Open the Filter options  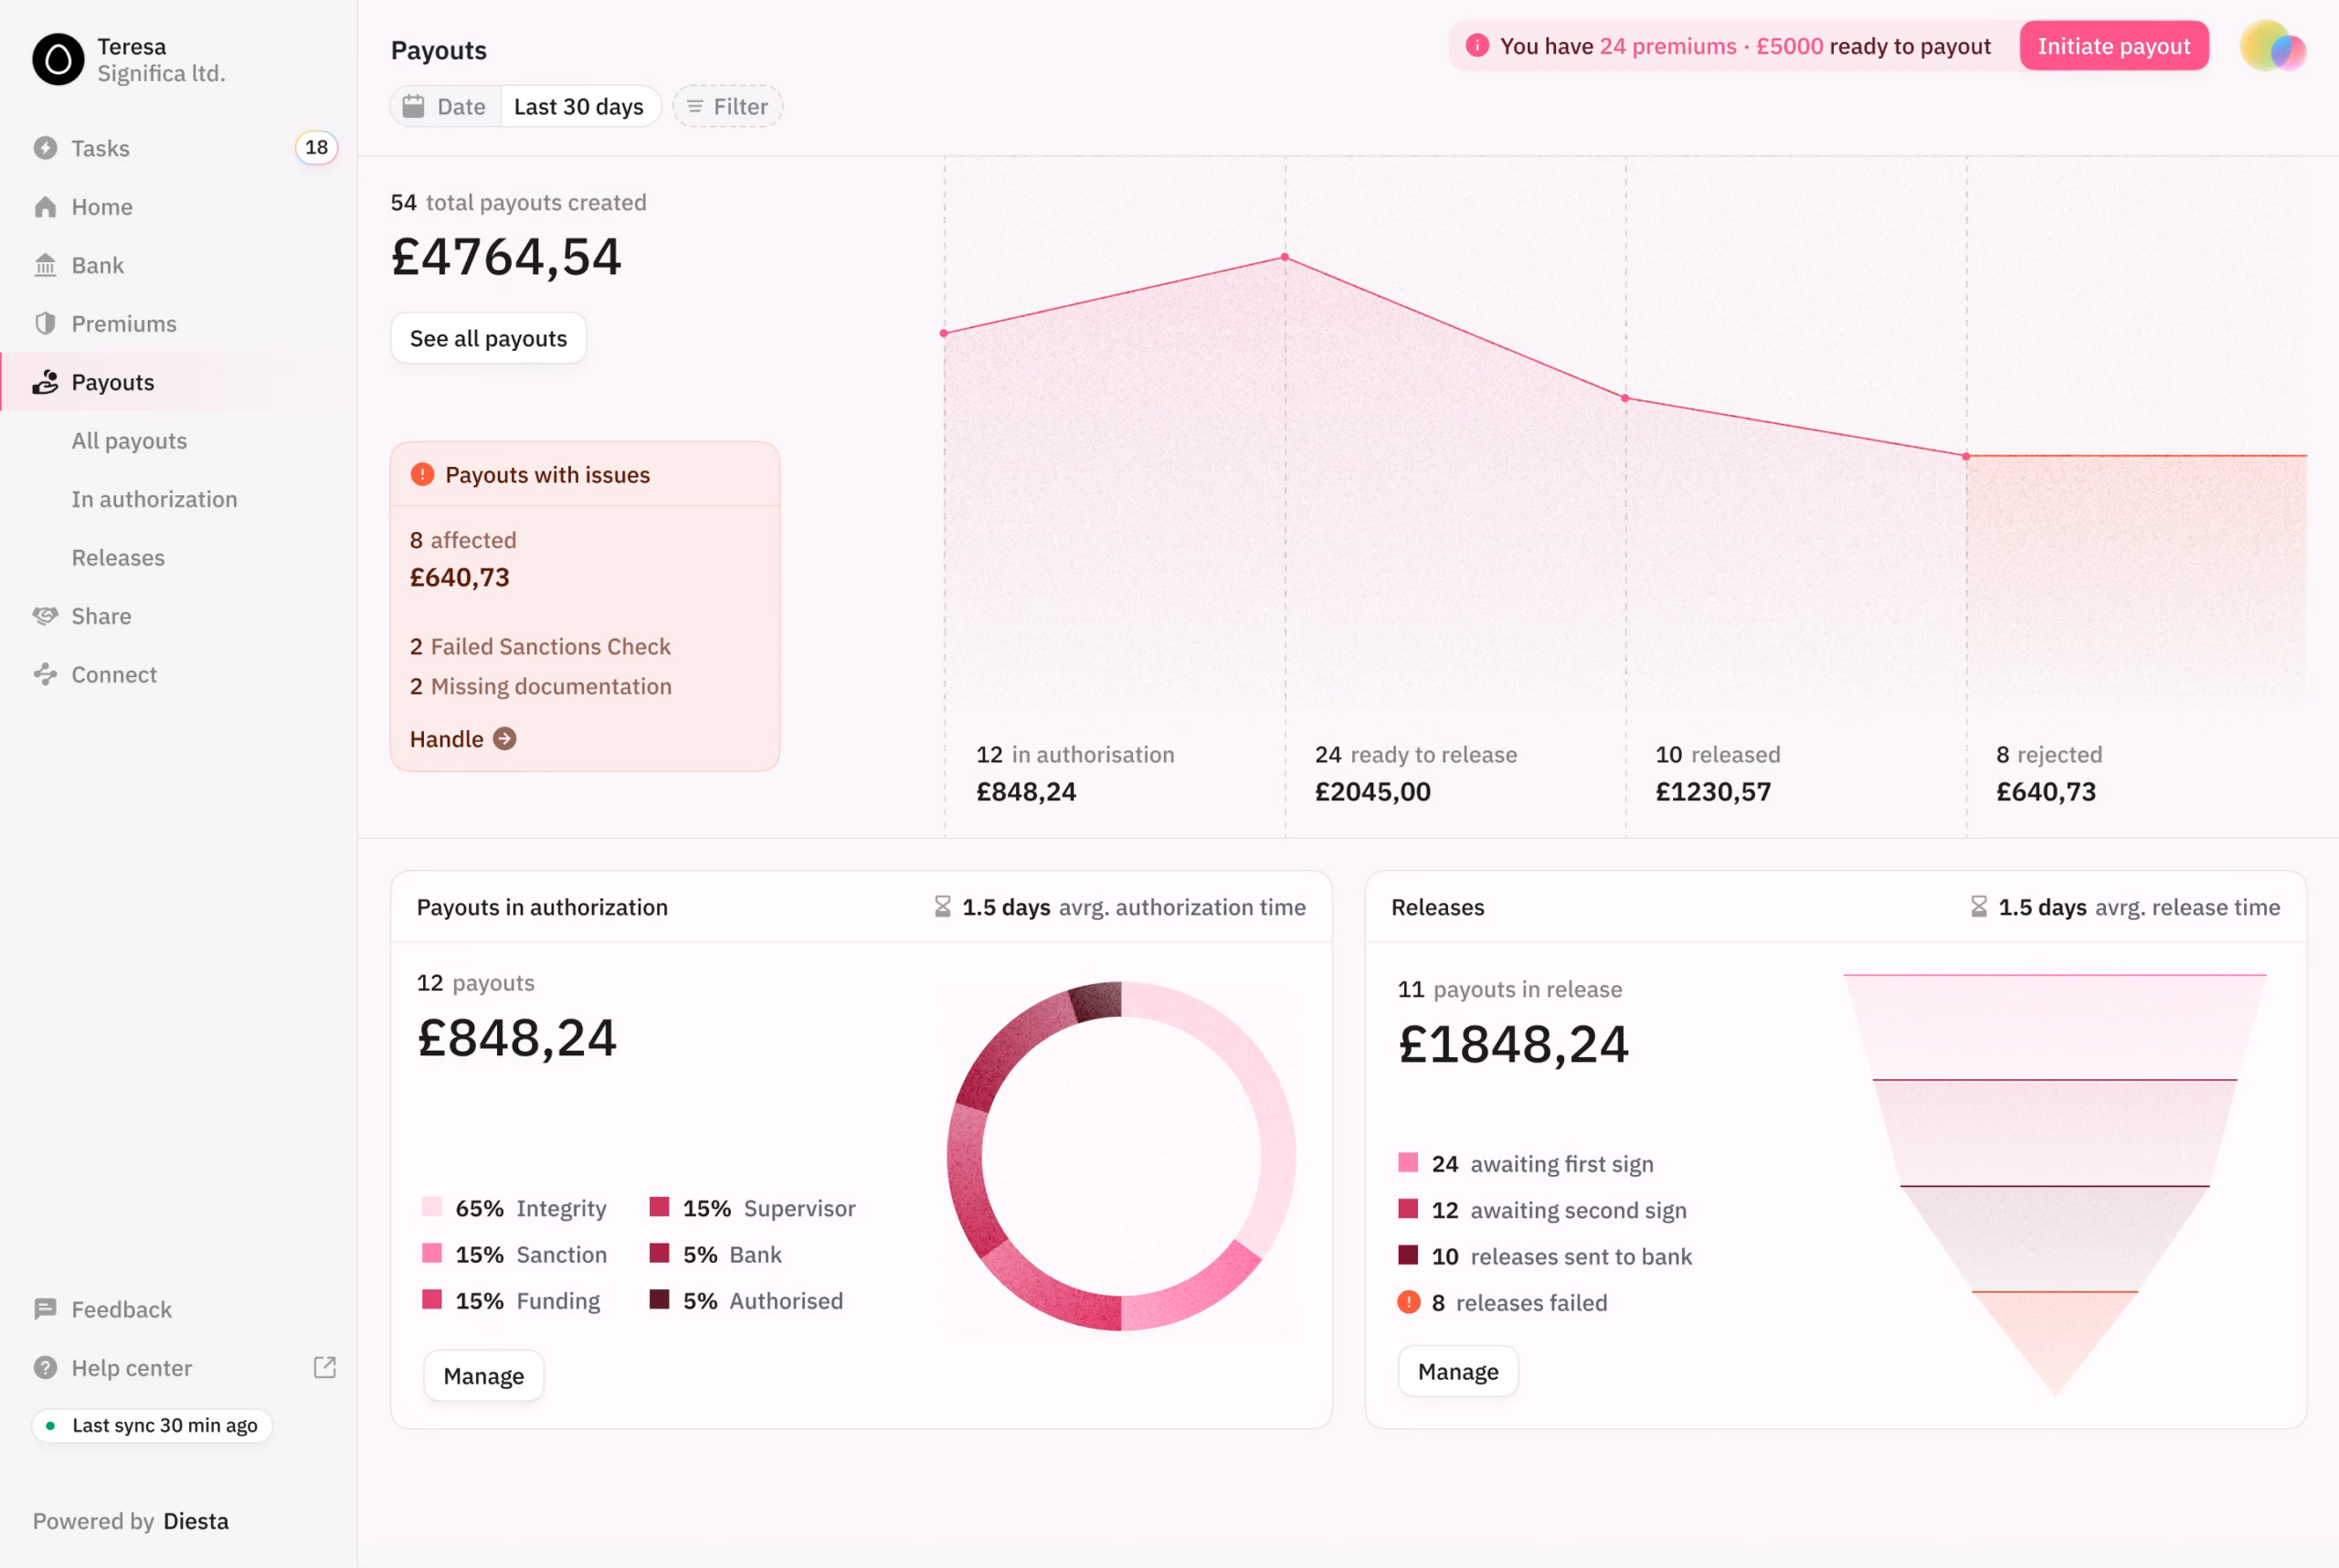click(727, 106)
